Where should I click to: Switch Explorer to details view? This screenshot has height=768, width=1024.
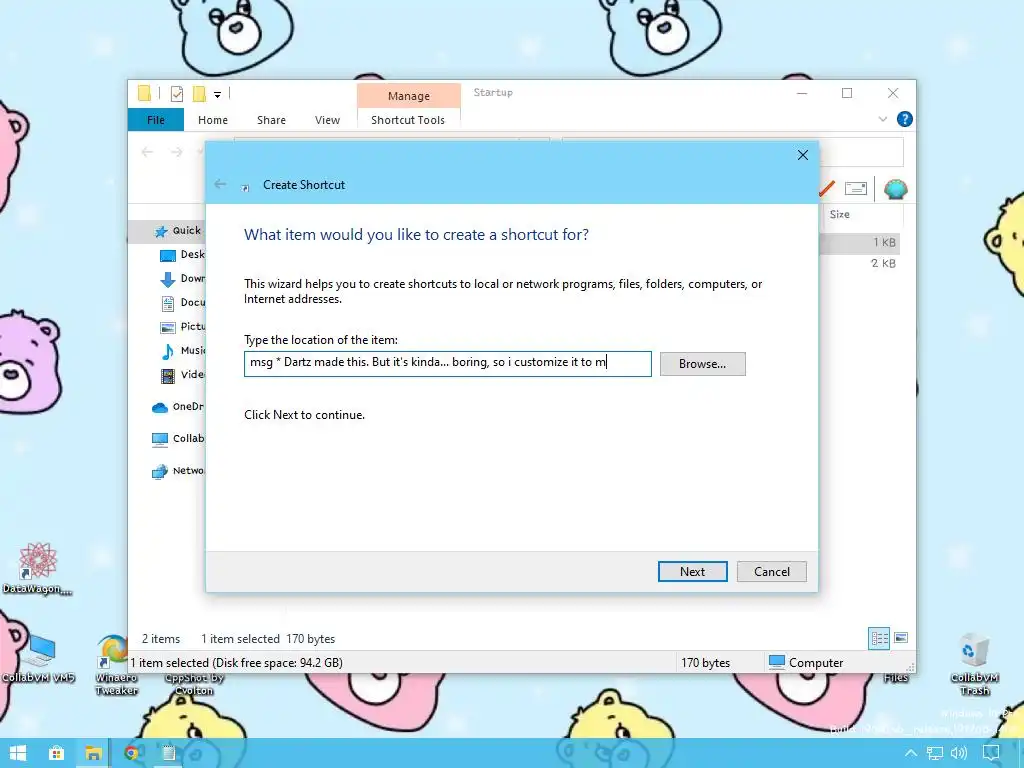pos(879,638)
